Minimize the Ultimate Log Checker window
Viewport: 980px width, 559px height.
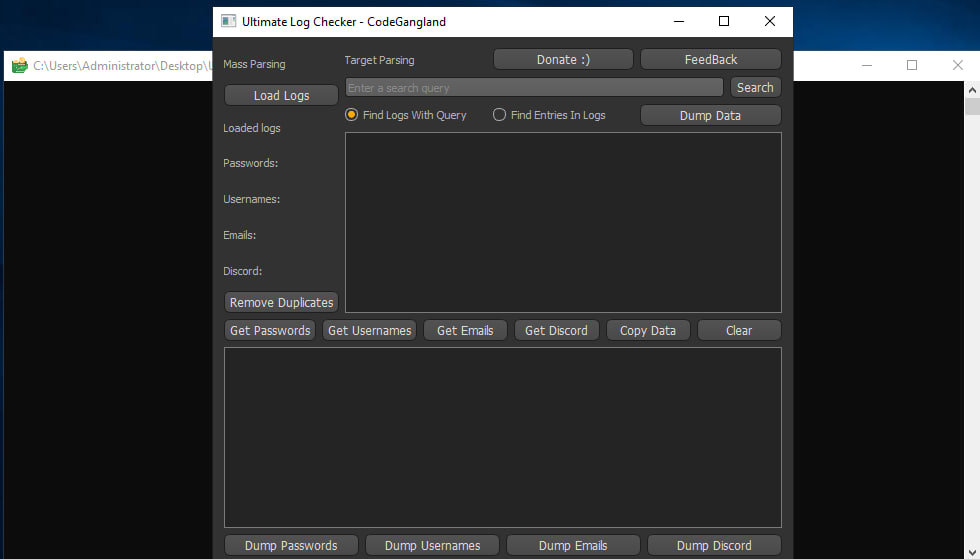tap(679, 21)
